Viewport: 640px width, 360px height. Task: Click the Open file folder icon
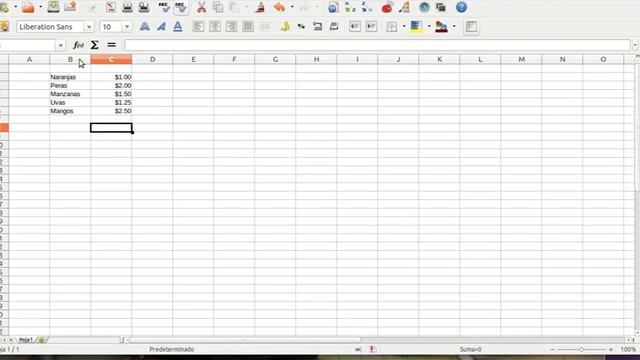point(28,7)
